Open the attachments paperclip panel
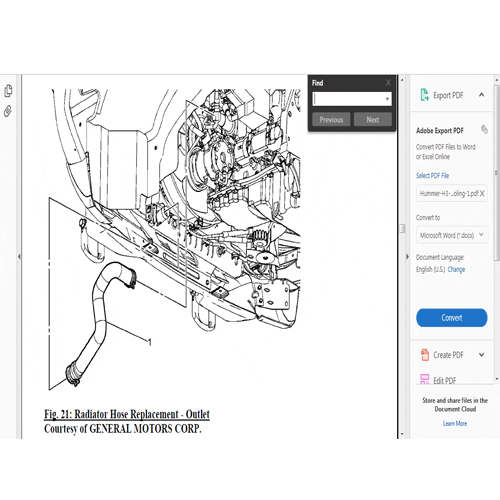Viewport: 500px width, 500px height. [x=8, y=111]
